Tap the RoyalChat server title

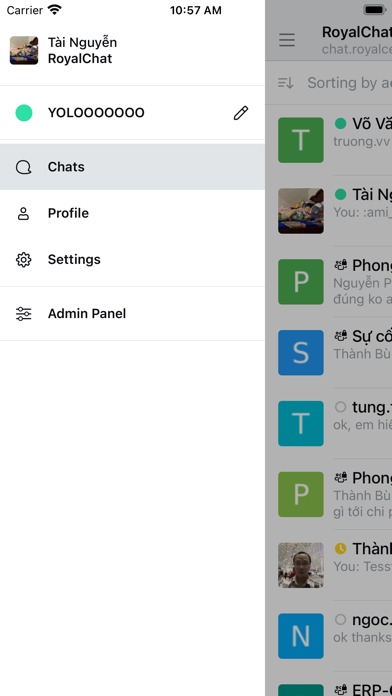point(357,32)
